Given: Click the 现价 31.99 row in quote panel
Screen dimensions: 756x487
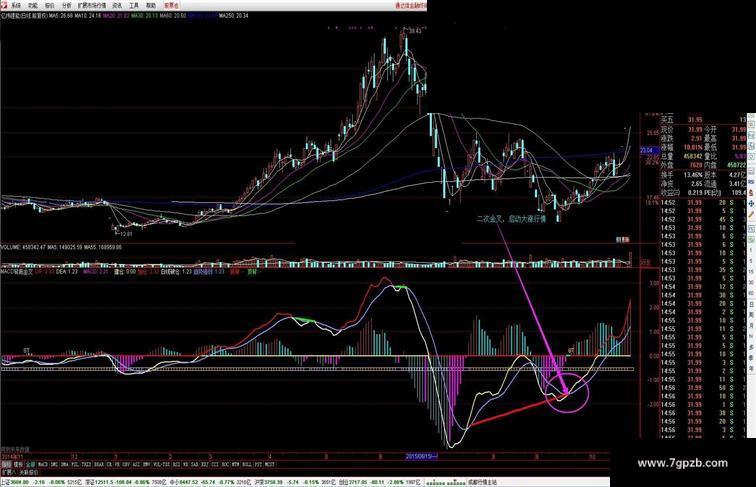Looking at the screenshot, I should pyautogui.click(x=681, y=130).
